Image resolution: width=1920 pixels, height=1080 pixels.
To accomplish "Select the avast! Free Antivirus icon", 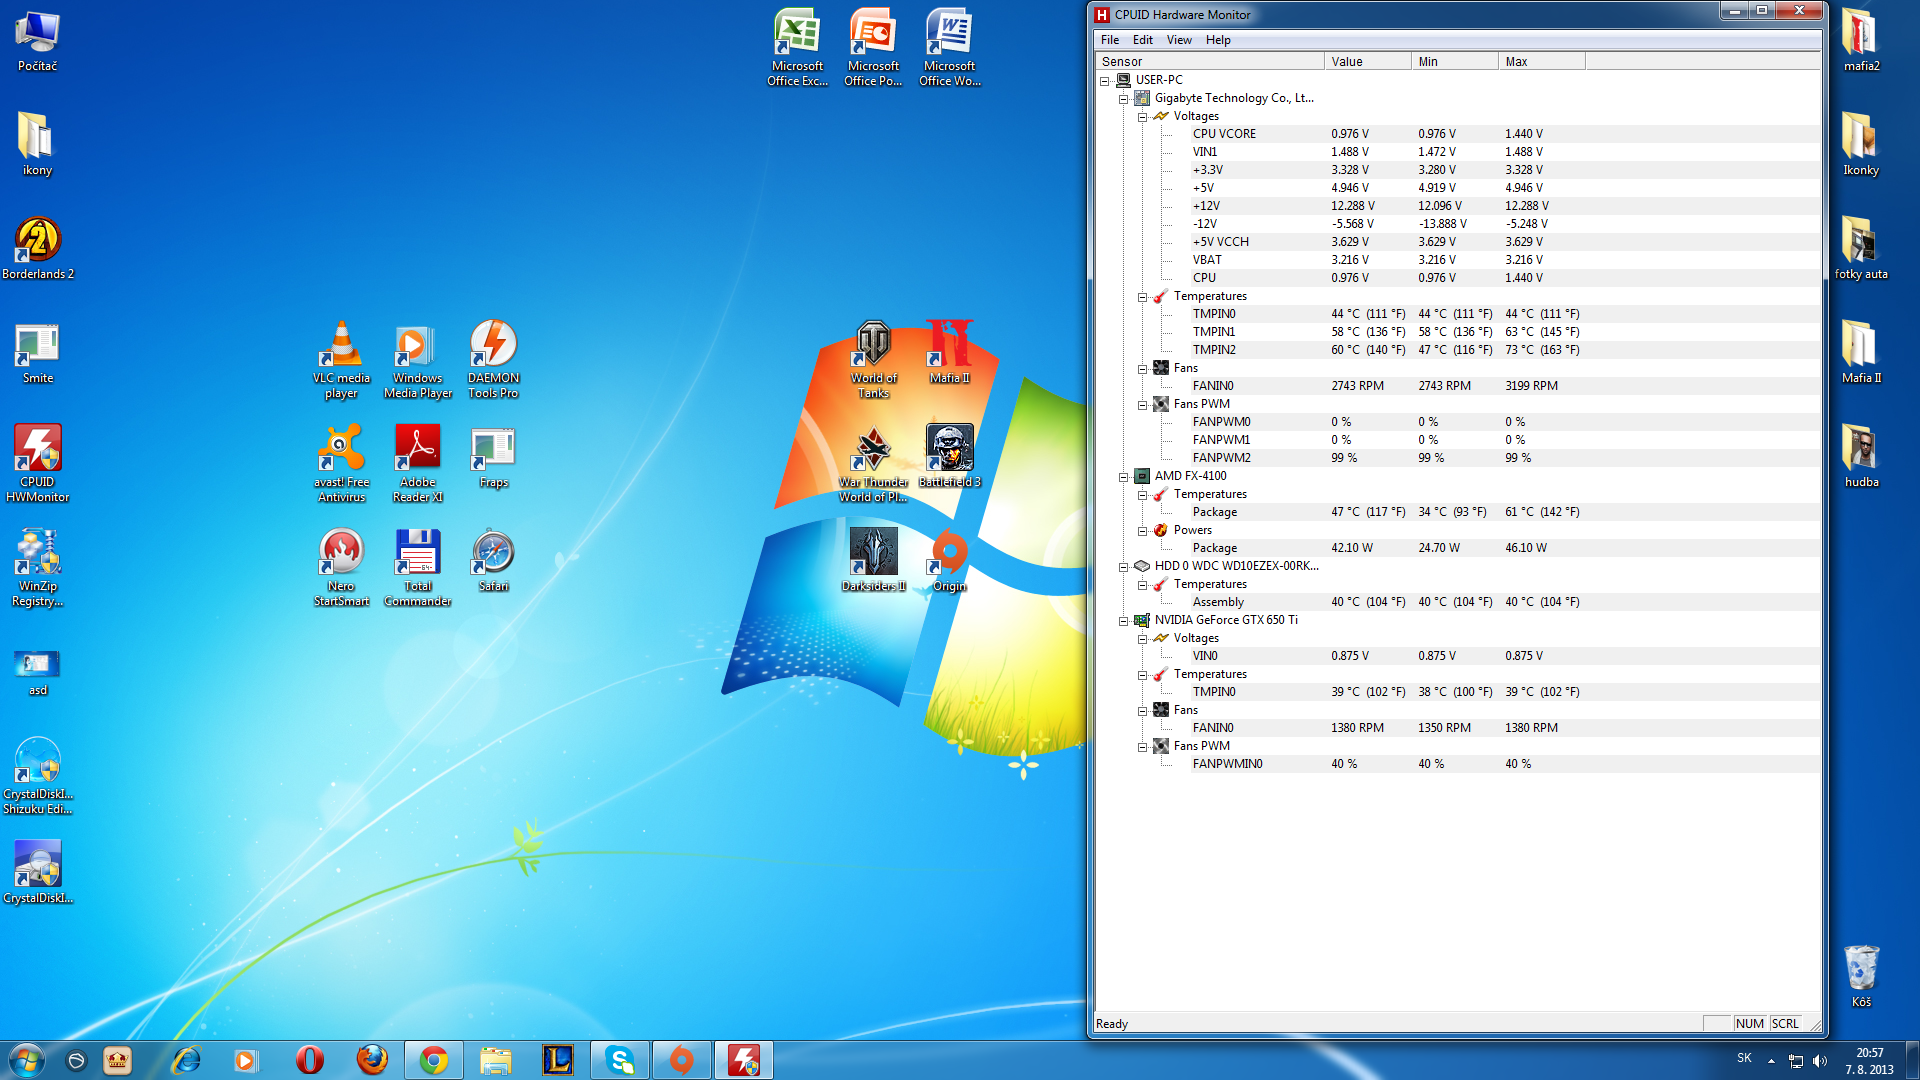I will coord(341,463).
